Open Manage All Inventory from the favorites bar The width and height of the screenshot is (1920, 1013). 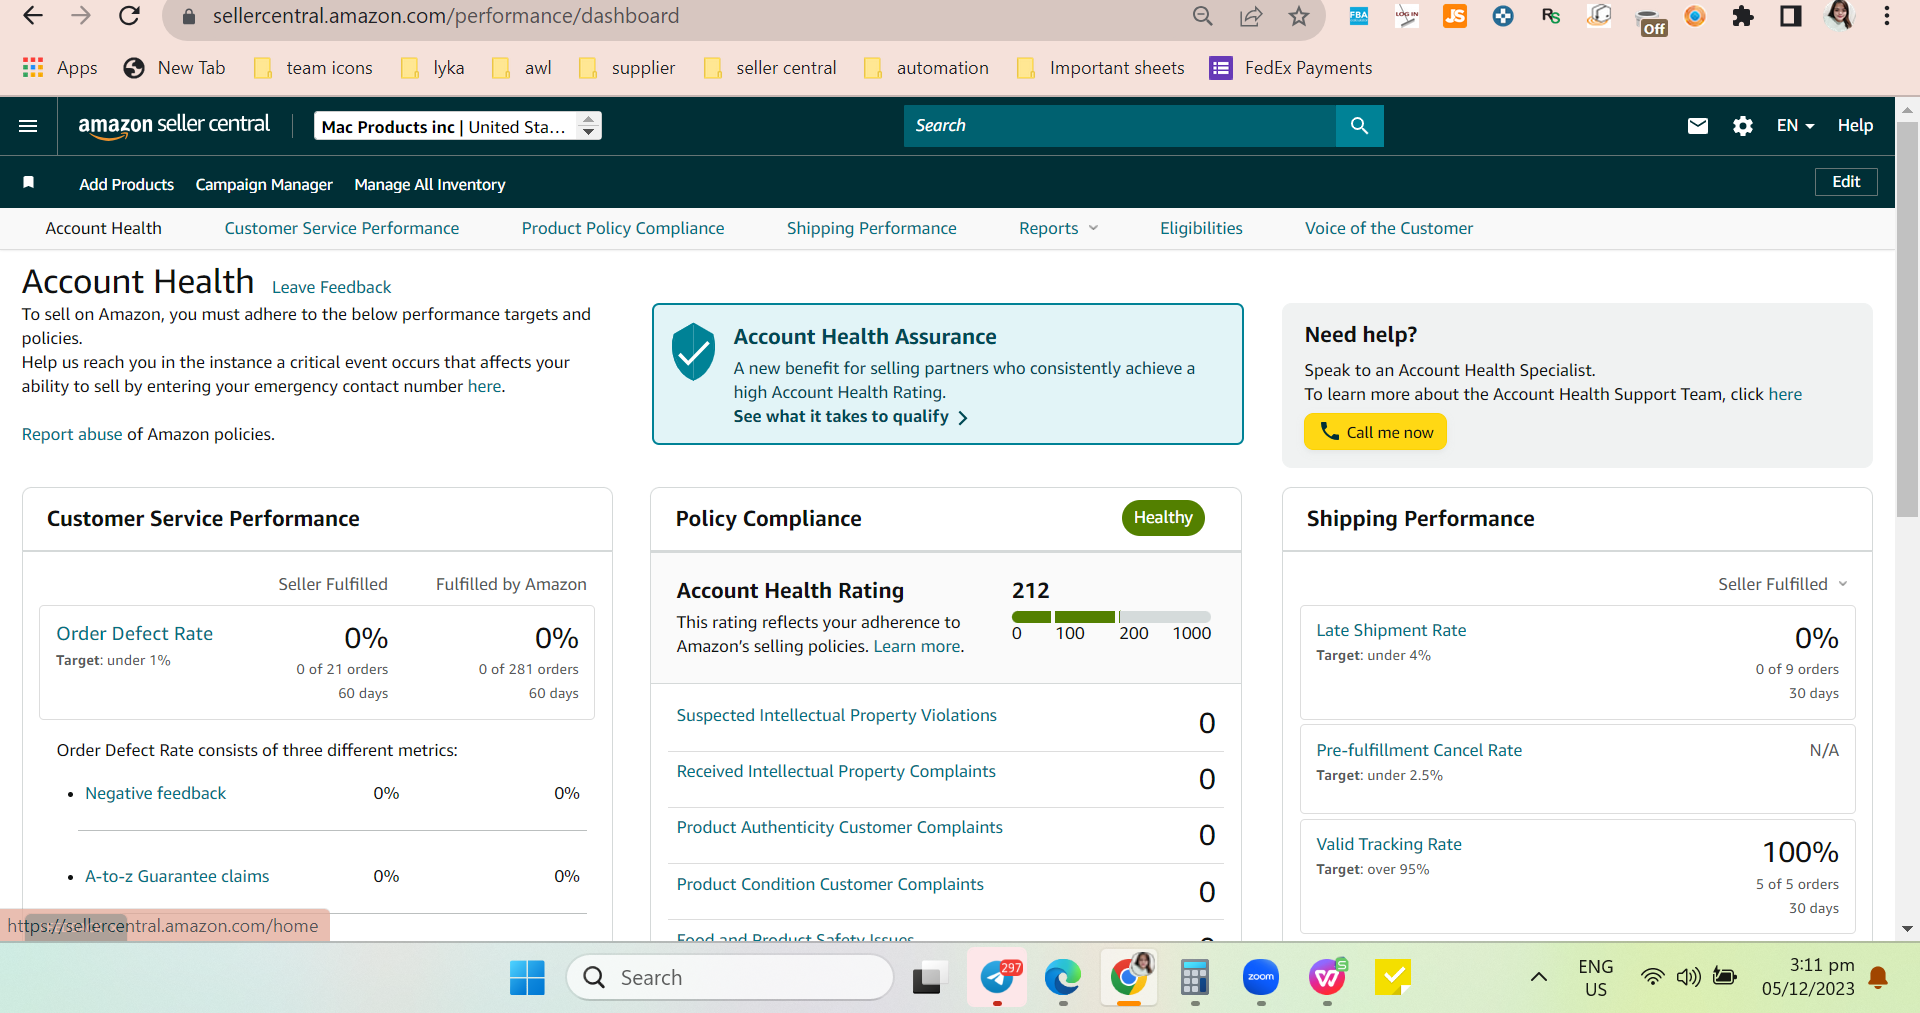430,184
